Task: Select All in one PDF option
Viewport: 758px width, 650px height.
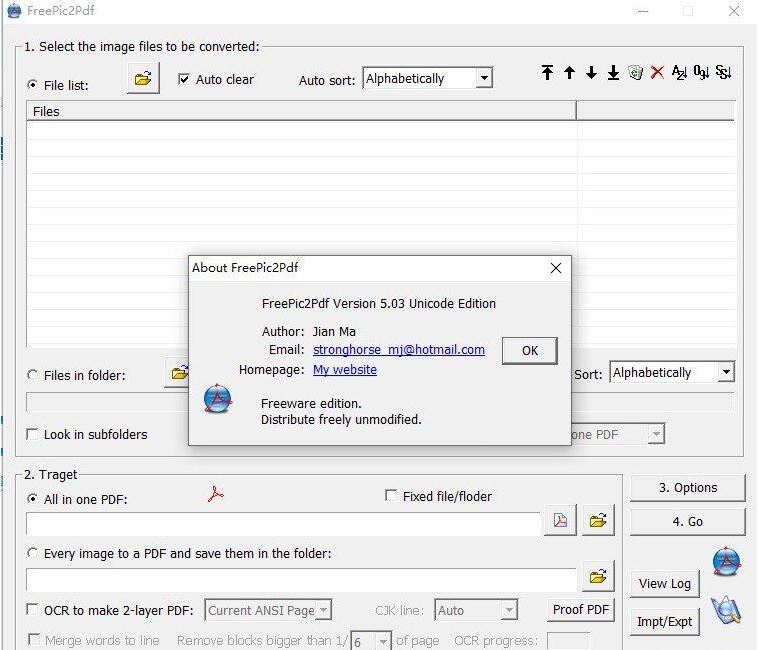Action: (32, 498)
